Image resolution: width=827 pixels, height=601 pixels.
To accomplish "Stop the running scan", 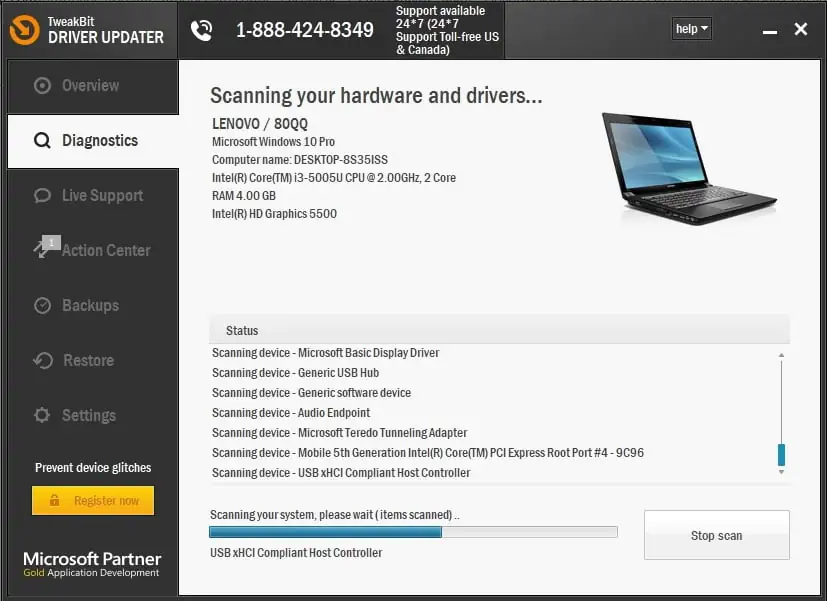I will (x=716, y=535).
